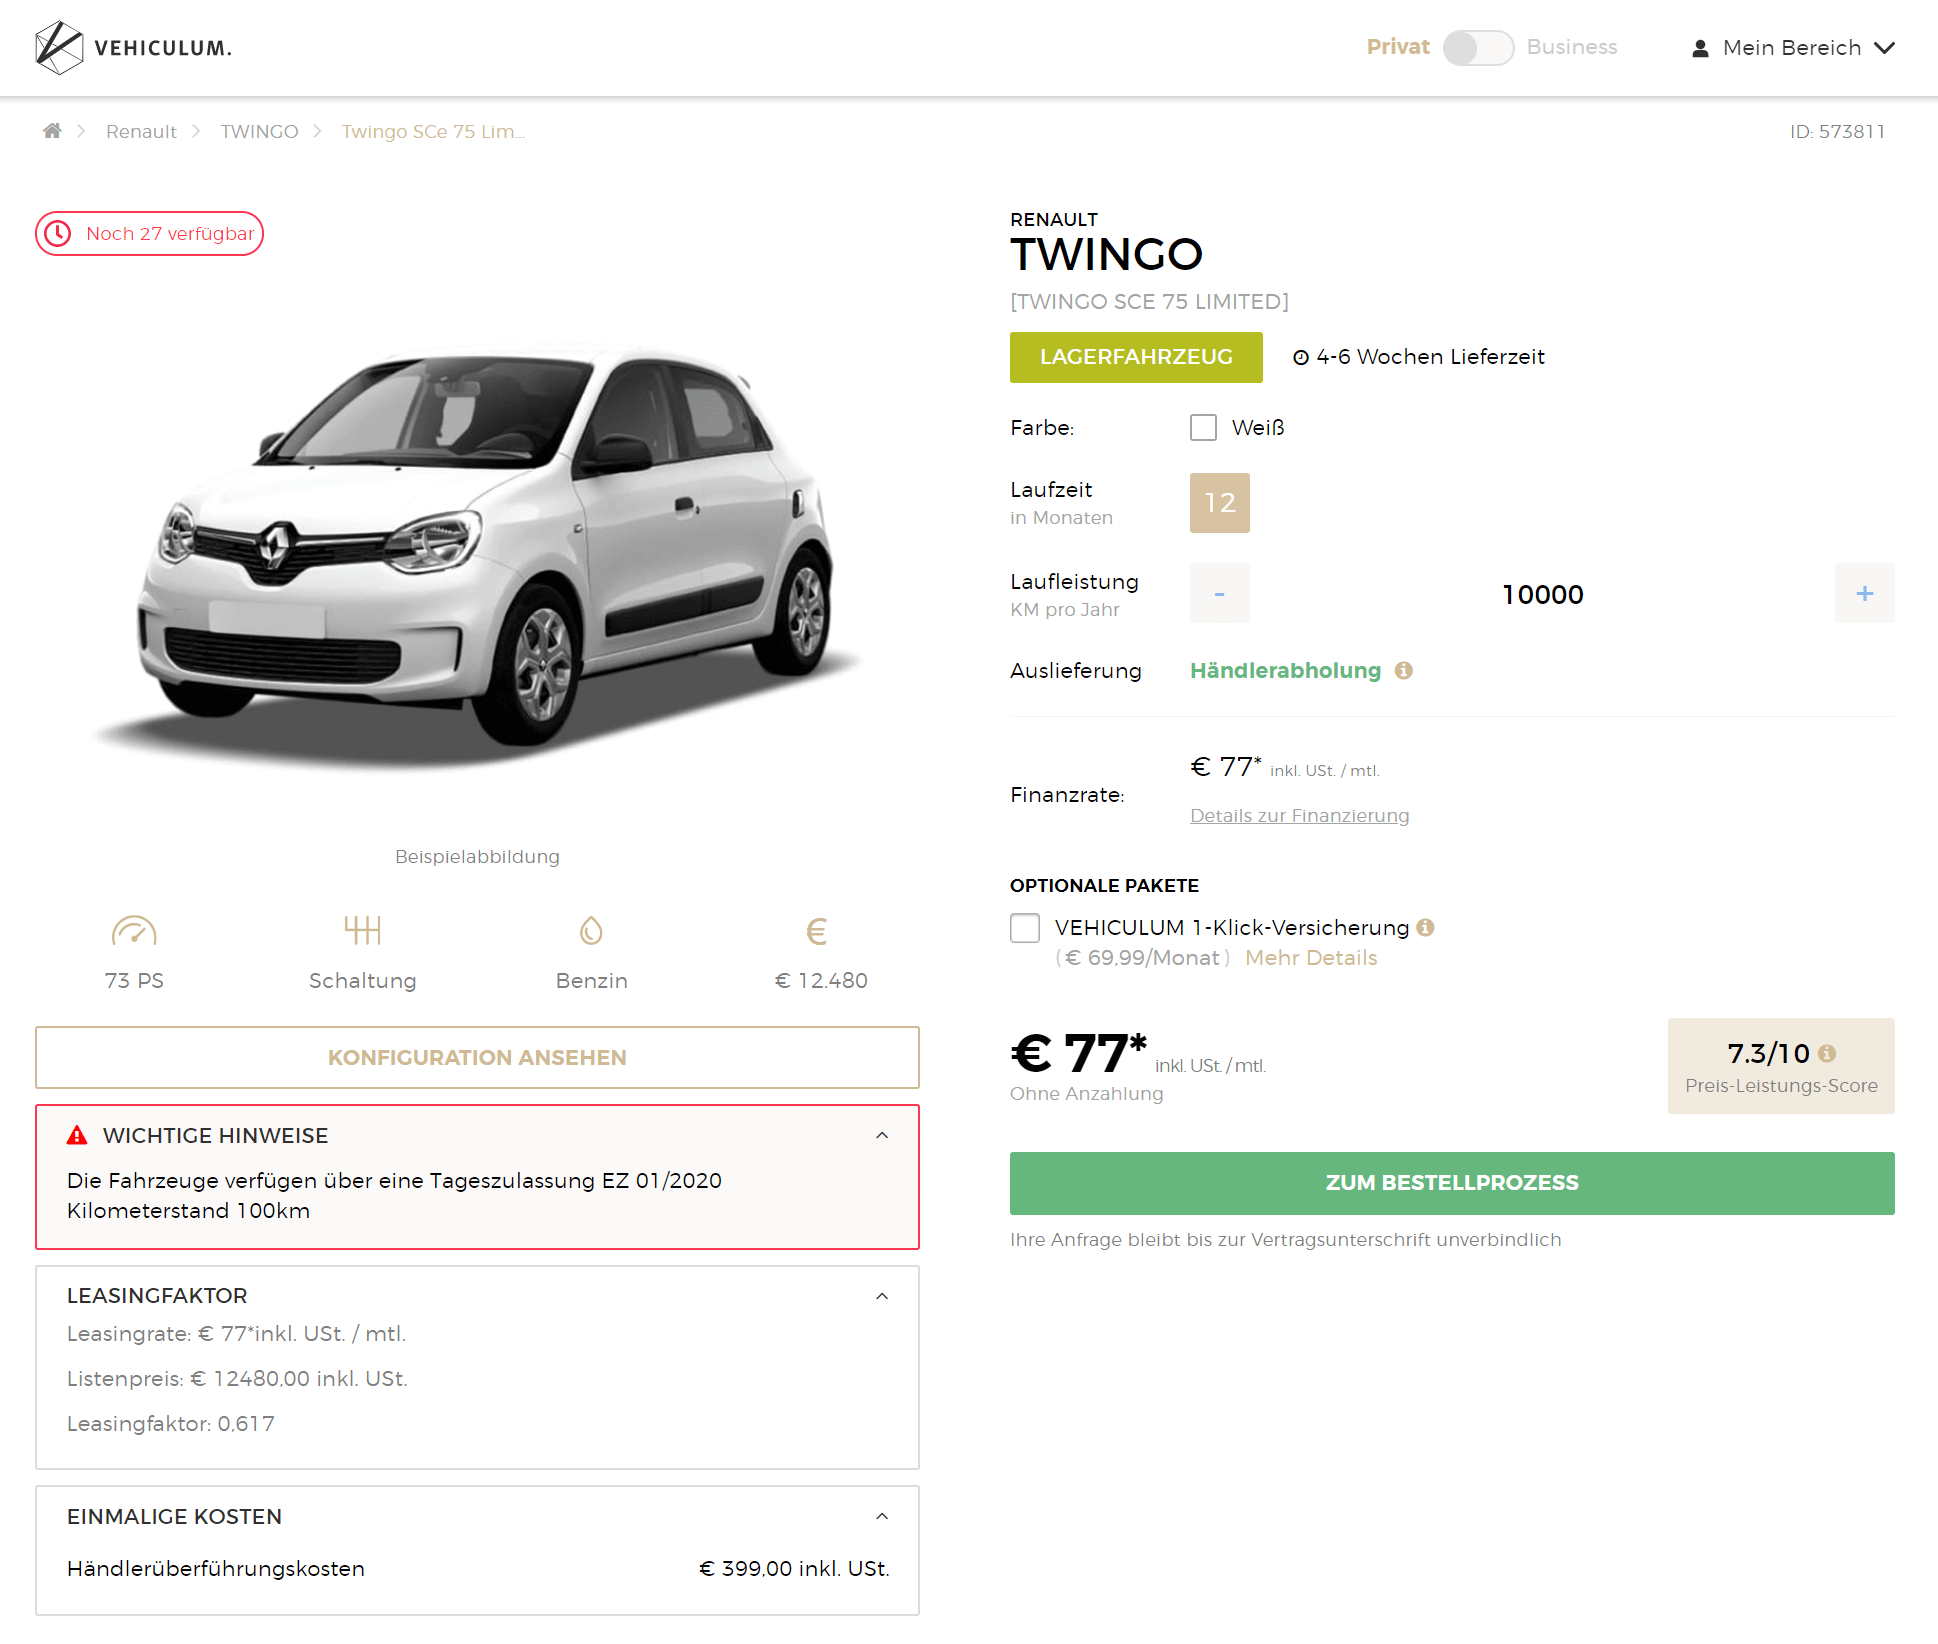Click the Benzin fuel drop icon
The image size is (1938, 1644).
[x=591, y=931]
